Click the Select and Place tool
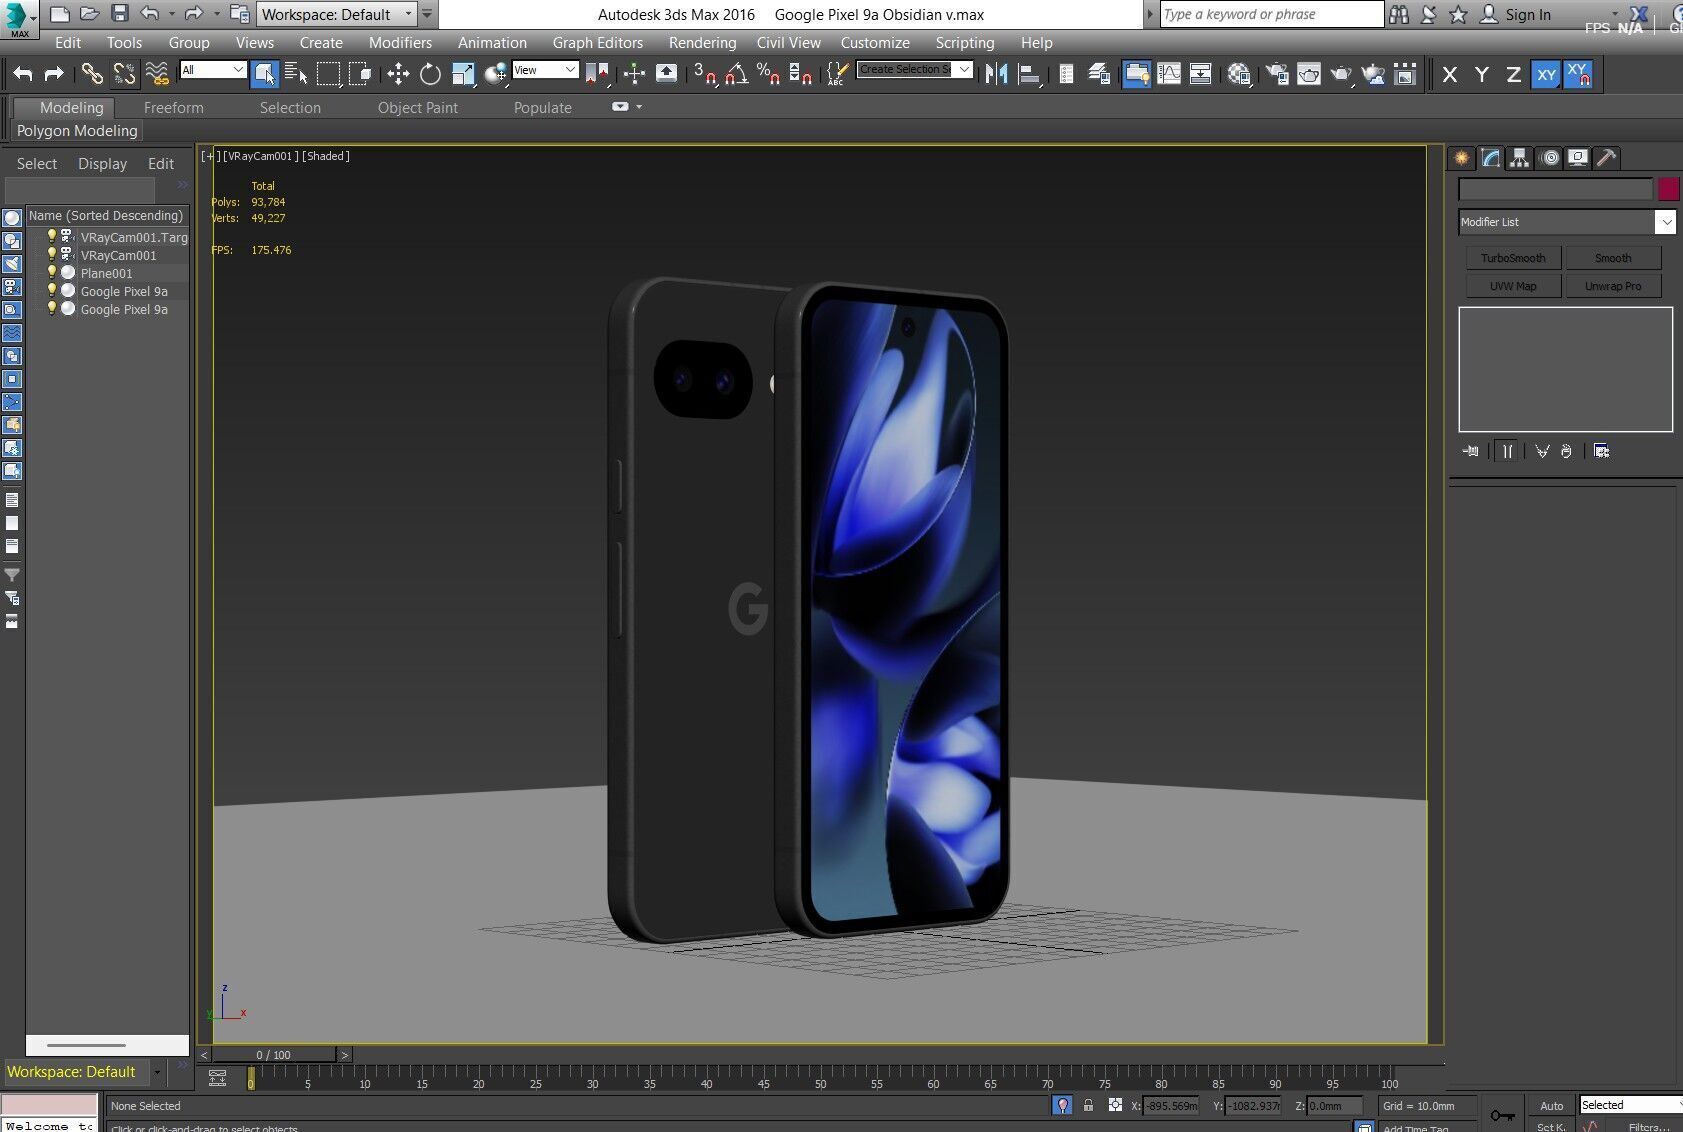The image size is (1683, 1132). [495, 74]
